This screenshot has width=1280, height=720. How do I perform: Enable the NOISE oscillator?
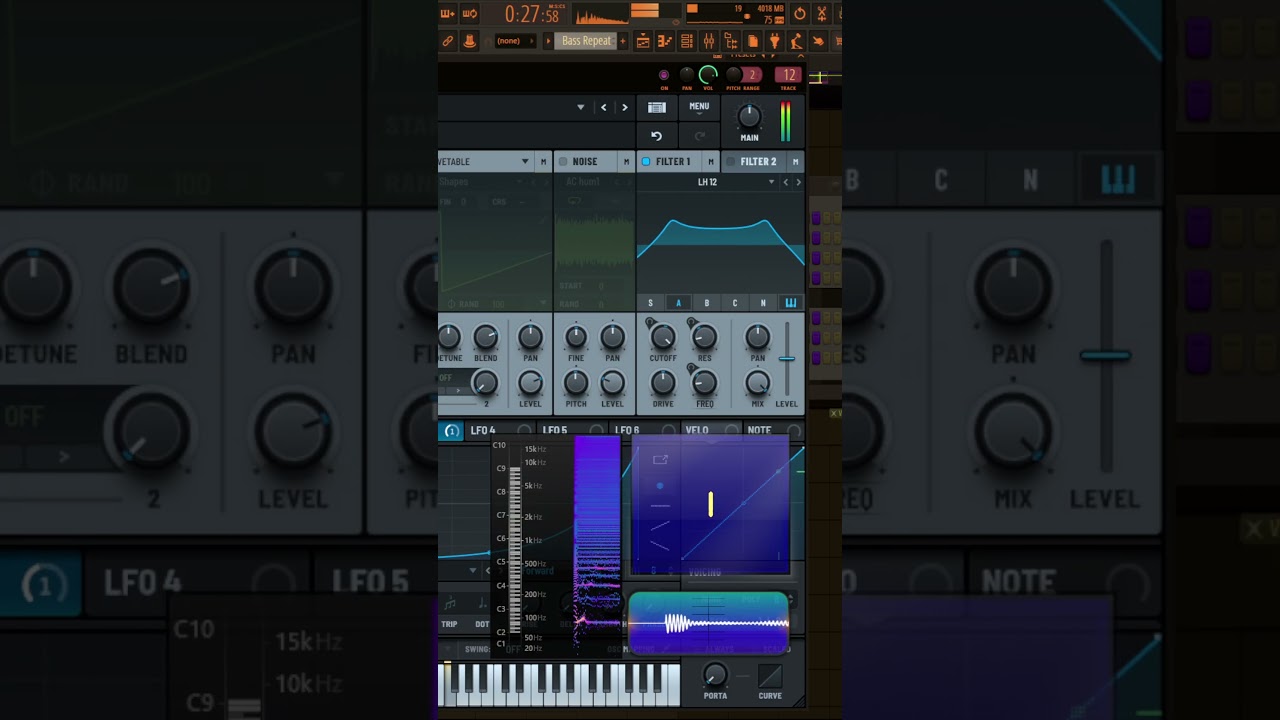pos(563,162)
